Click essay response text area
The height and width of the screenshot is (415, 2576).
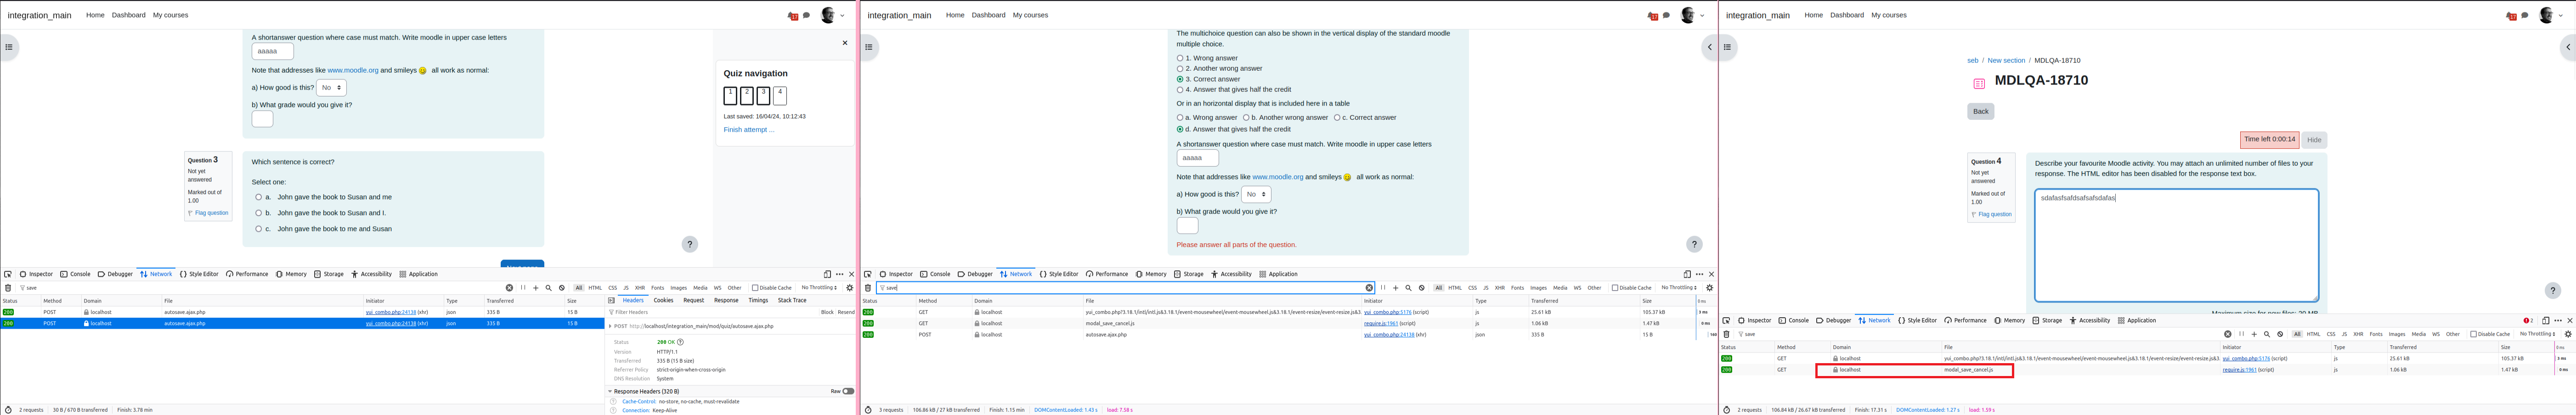click(x=2176, y=245)
